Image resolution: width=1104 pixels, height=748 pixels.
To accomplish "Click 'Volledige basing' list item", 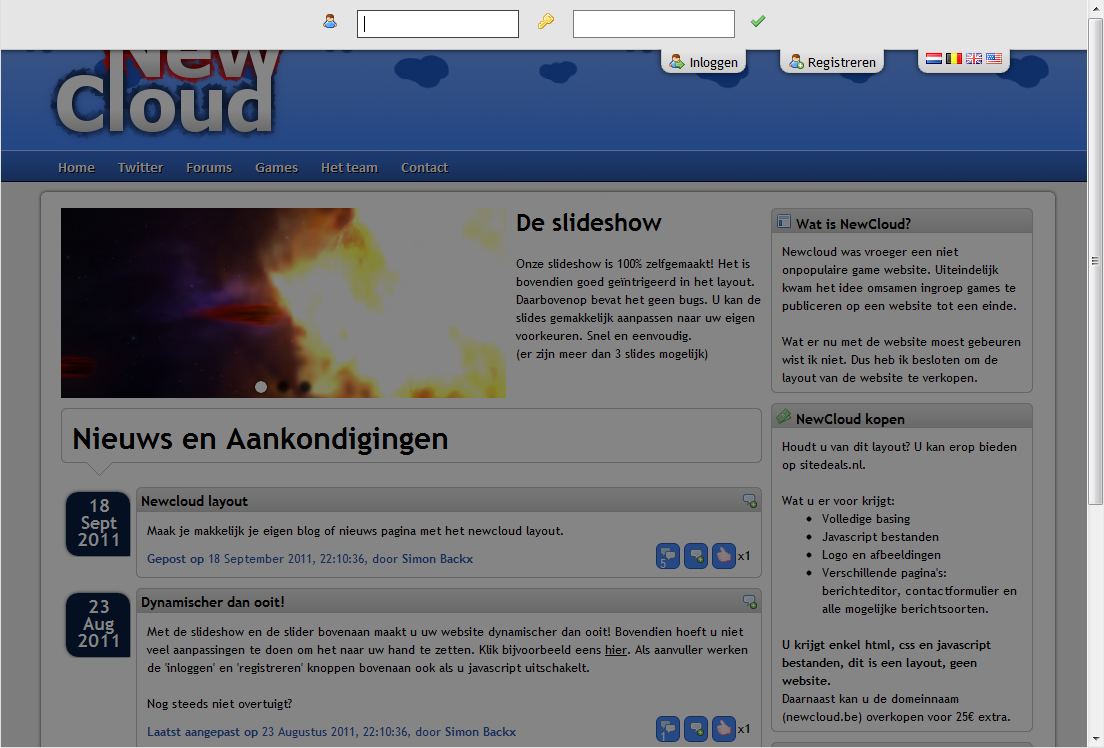I will (x=866, y=518).
